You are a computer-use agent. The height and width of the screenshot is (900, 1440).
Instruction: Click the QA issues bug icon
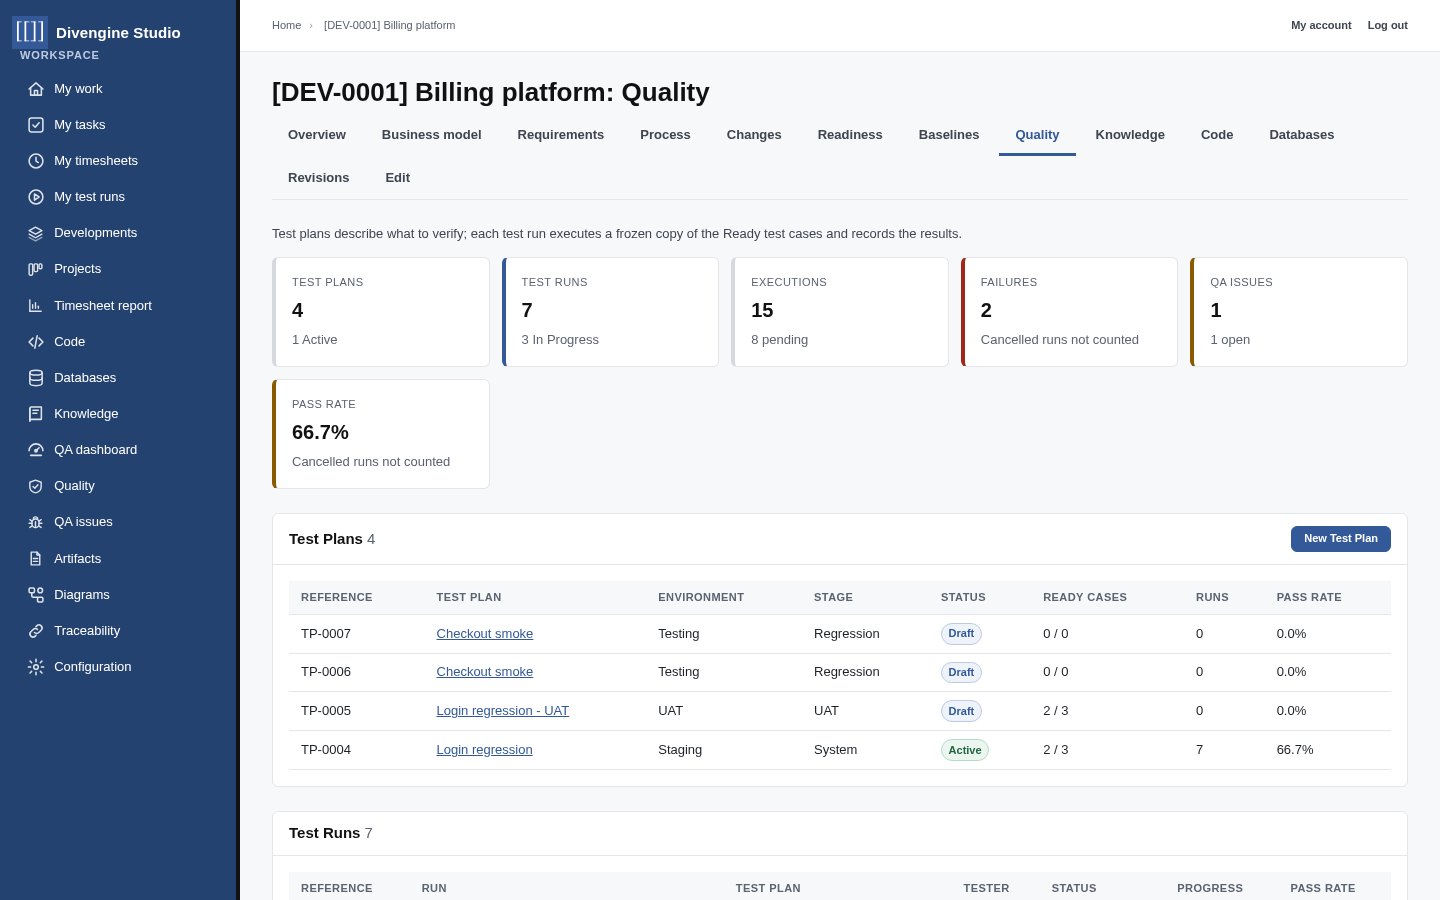point(36,522)
